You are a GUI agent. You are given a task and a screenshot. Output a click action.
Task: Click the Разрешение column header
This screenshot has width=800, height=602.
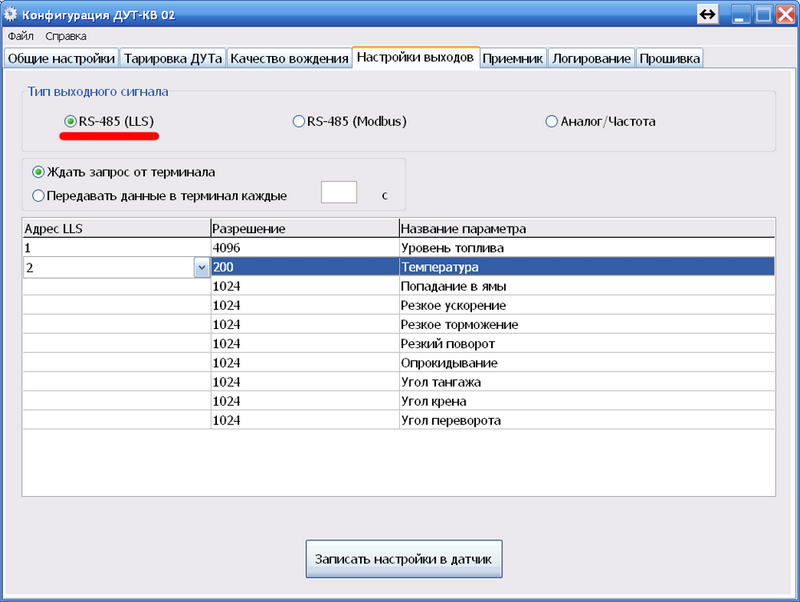(x=305, y=228)
